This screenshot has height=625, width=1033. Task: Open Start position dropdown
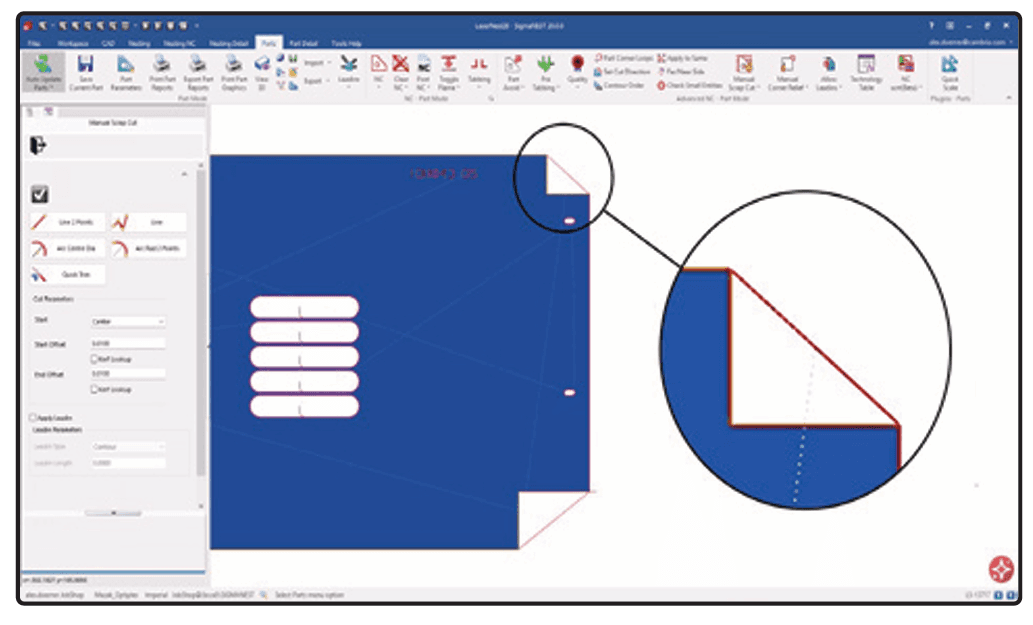click(x=128, y=321)
